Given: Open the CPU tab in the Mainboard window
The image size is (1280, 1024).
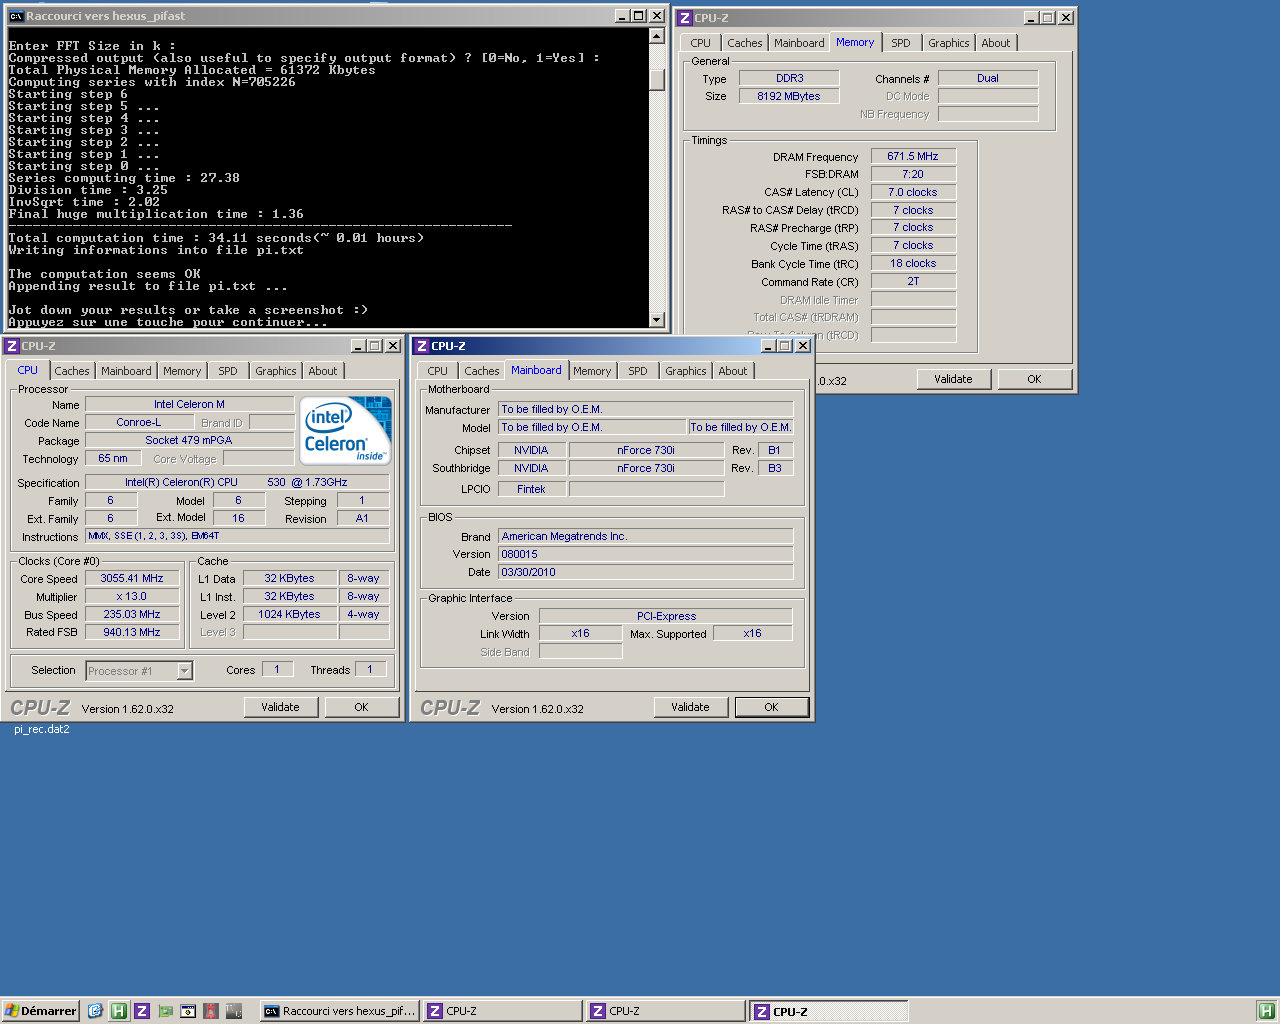Looking at the screenshot, I should point(438,371).
